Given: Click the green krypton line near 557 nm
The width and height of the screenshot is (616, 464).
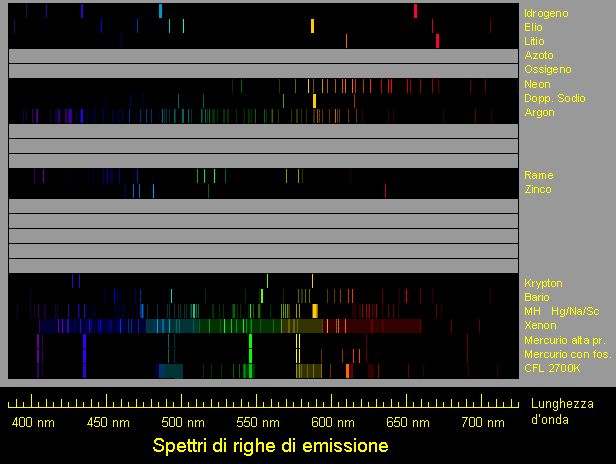Looking at the screenshot, I should (x=268, y=281).
